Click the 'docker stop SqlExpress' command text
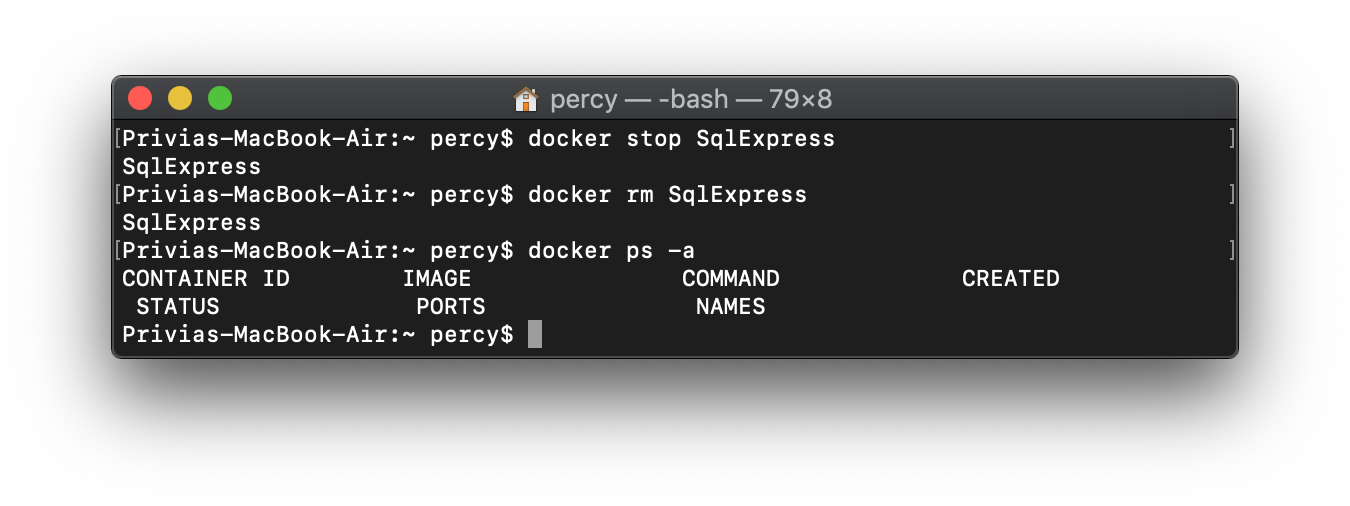Image resolution: width=1350 pixels, height=506 pixels. 681,139
